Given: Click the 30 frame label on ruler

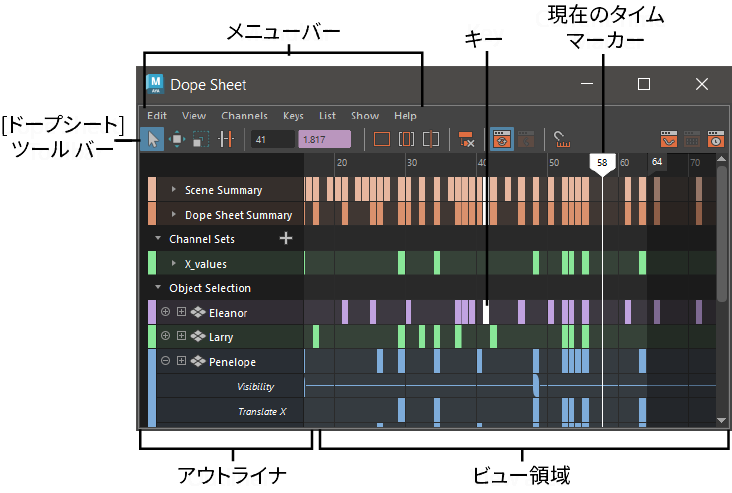Looking at the screenshot, I should click(x=412, y=162).
